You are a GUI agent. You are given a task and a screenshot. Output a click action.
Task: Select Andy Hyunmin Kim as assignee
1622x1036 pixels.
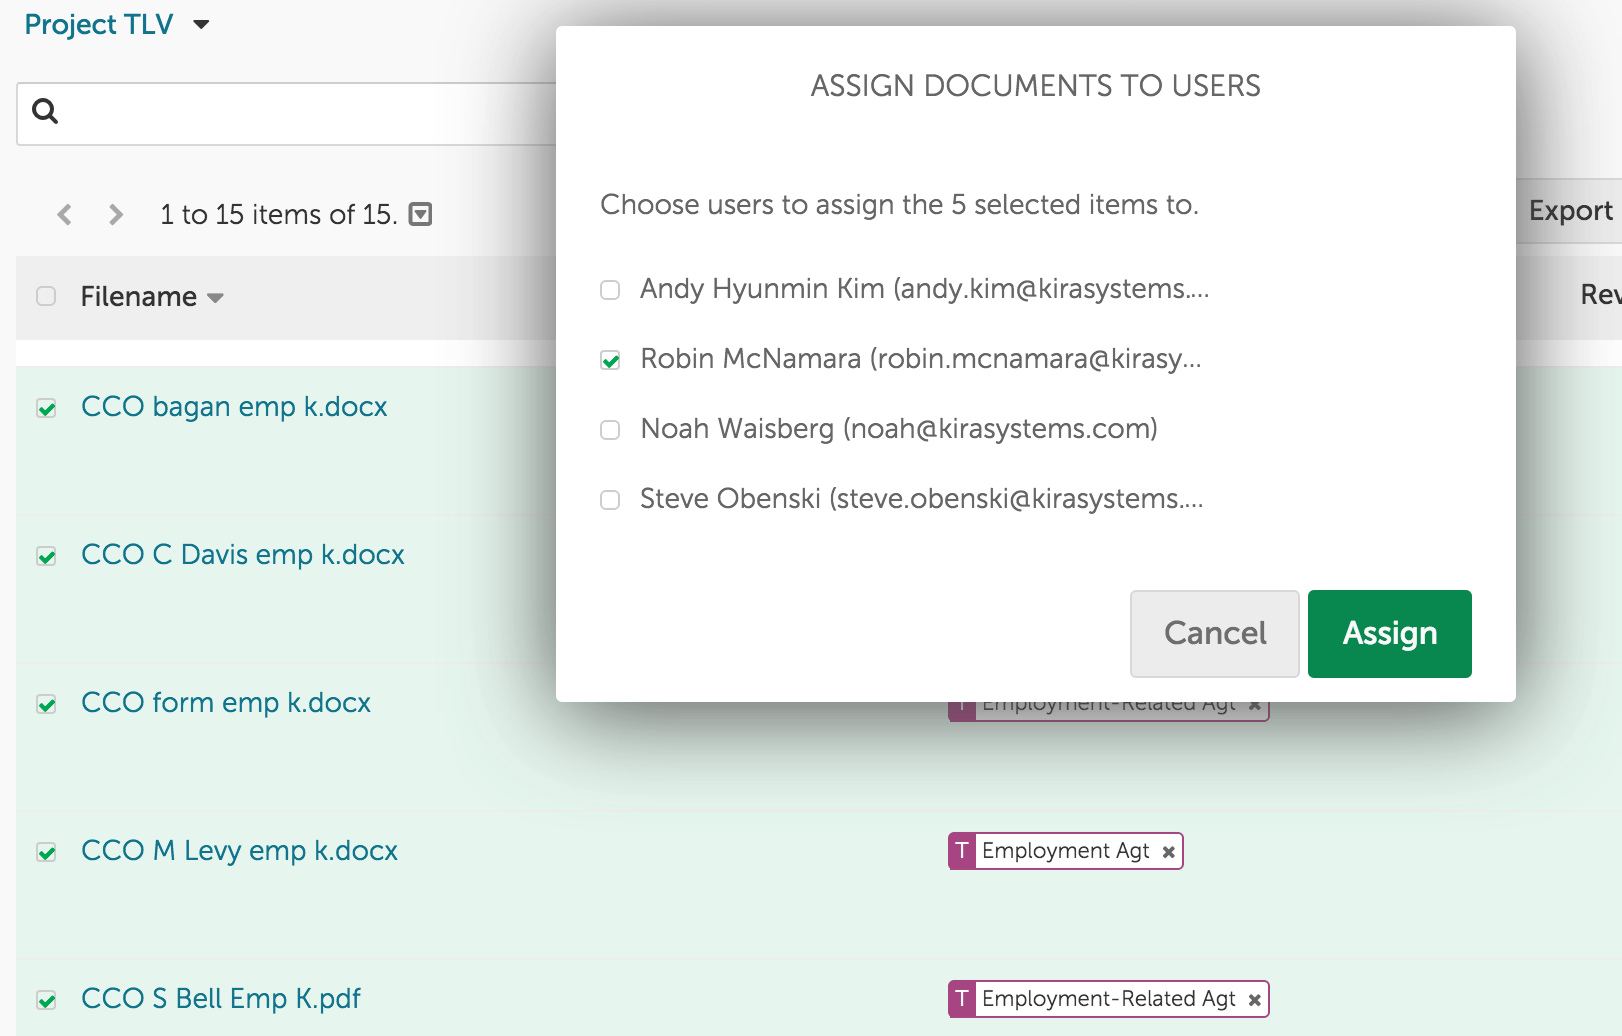(x=610, y=290)
